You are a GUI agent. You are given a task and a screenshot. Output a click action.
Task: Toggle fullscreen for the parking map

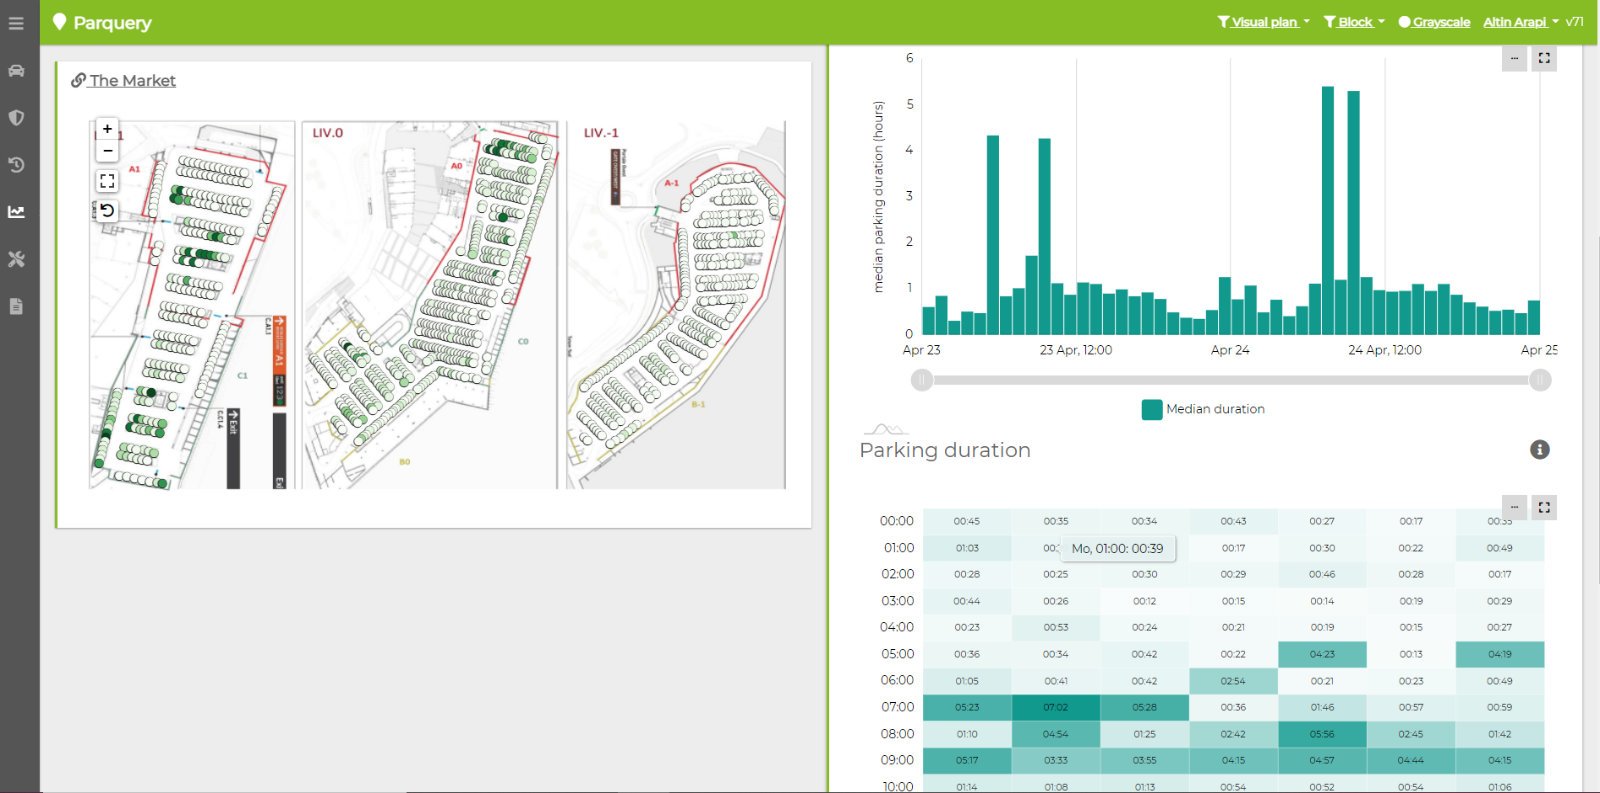(x=107, y=181)
